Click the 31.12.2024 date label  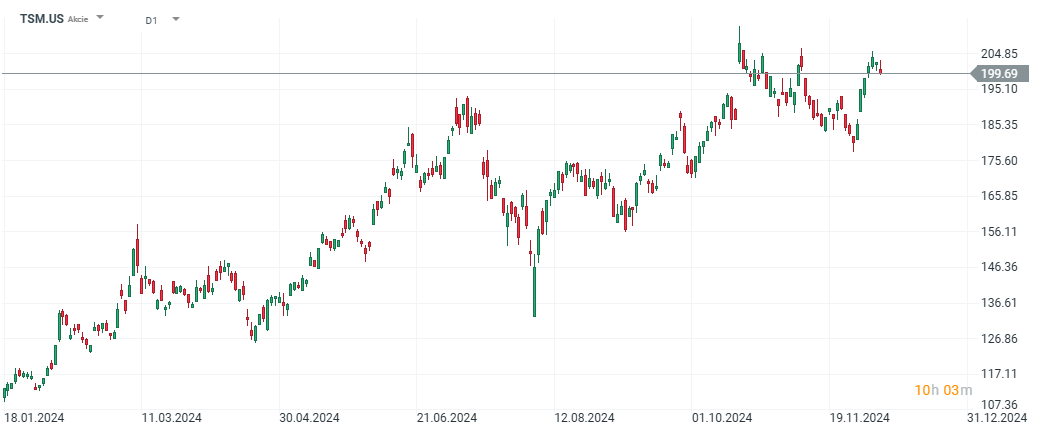tap(999, 417)
